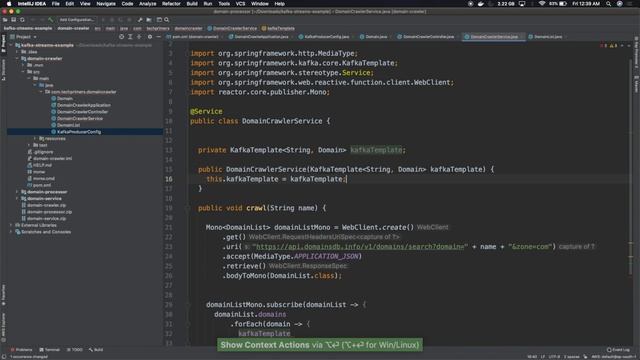Switch to KafkaProducerConfig.java editor tab
The image size is (640, 360).
coord(326,37)
